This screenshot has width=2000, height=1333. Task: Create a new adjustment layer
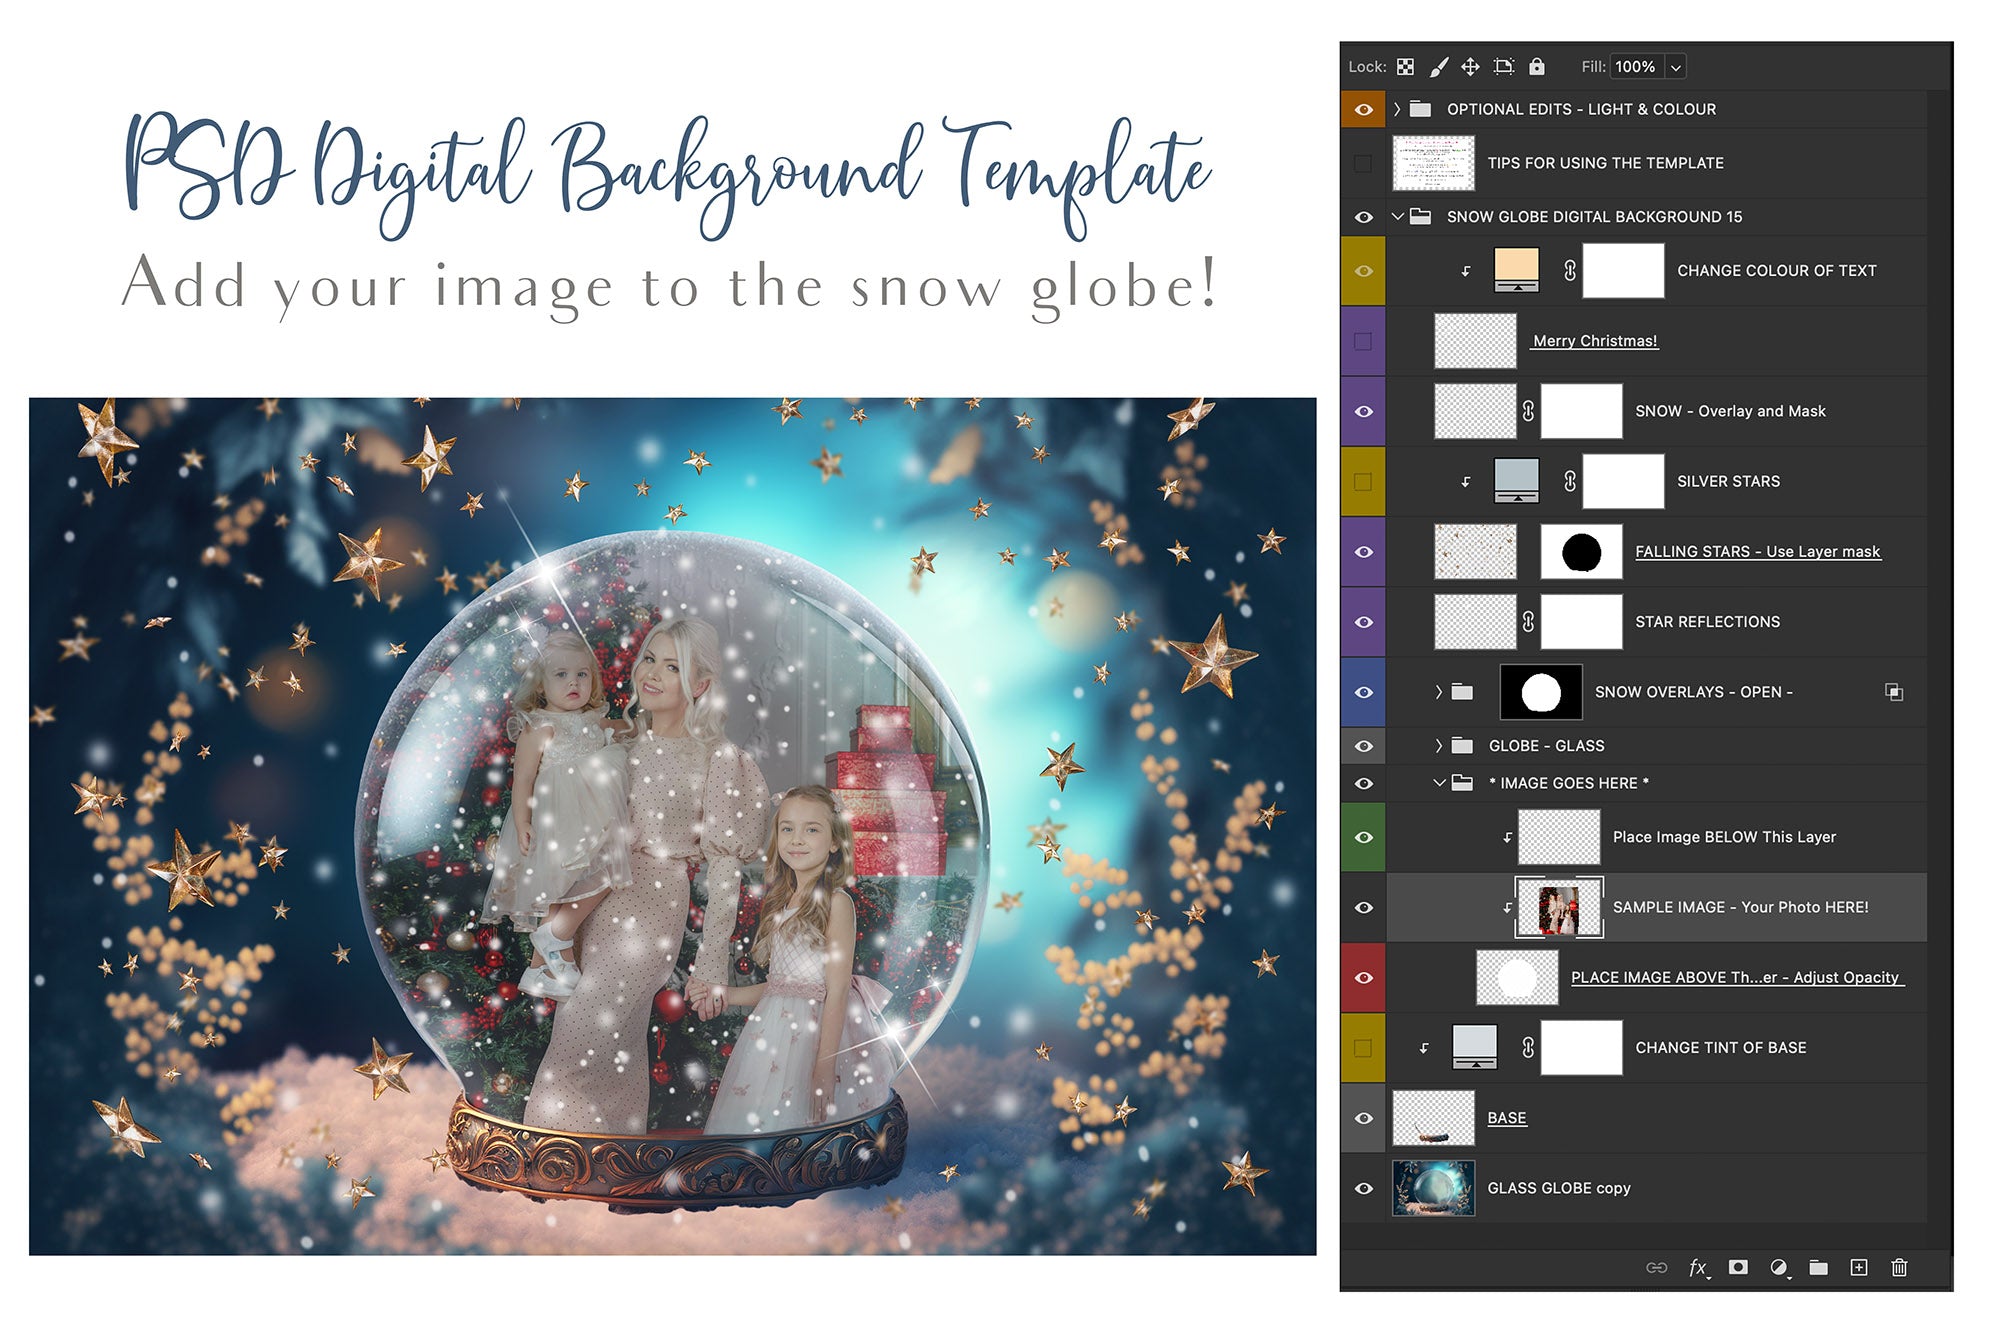pos(1778,1267)
